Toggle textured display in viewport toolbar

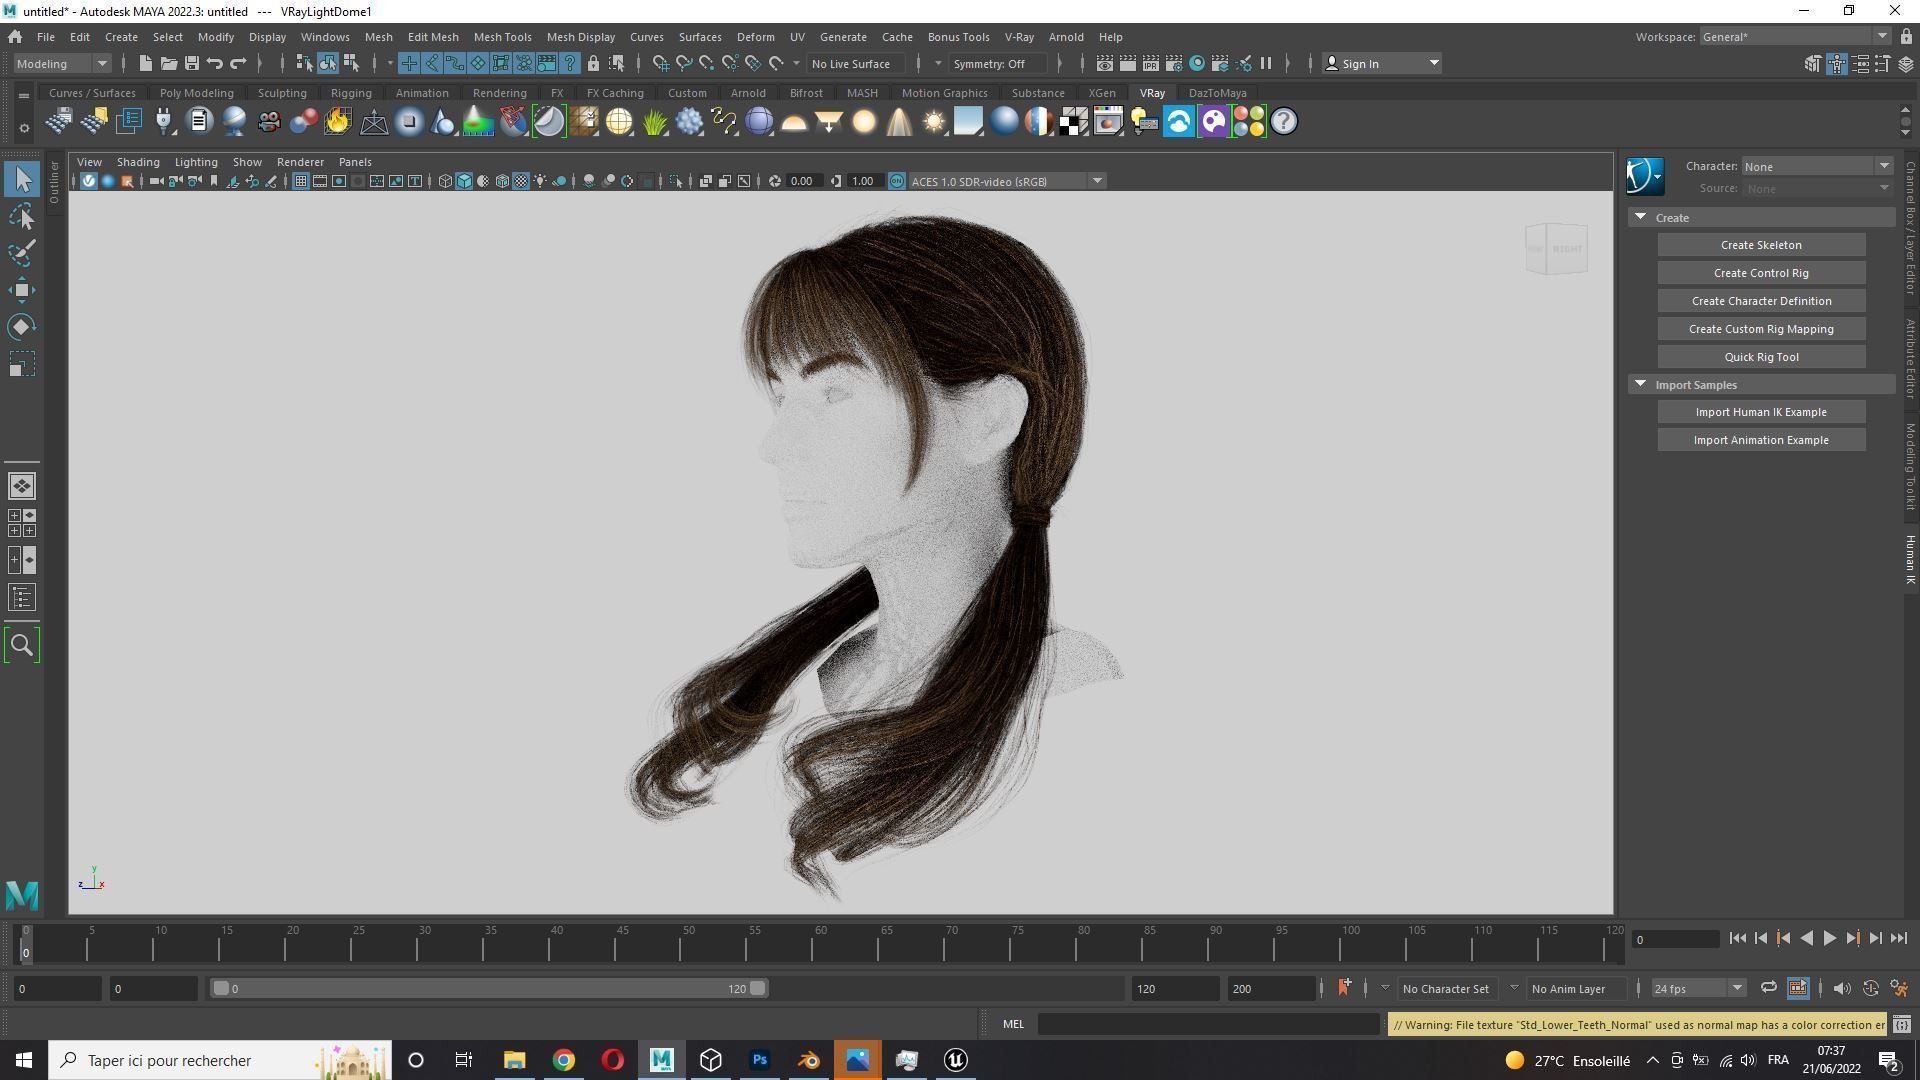point(521,181)
